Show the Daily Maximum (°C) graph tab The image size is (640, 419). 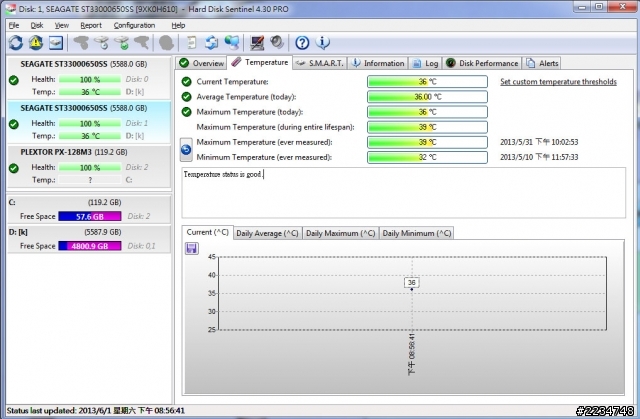click(x=340, y=233)
